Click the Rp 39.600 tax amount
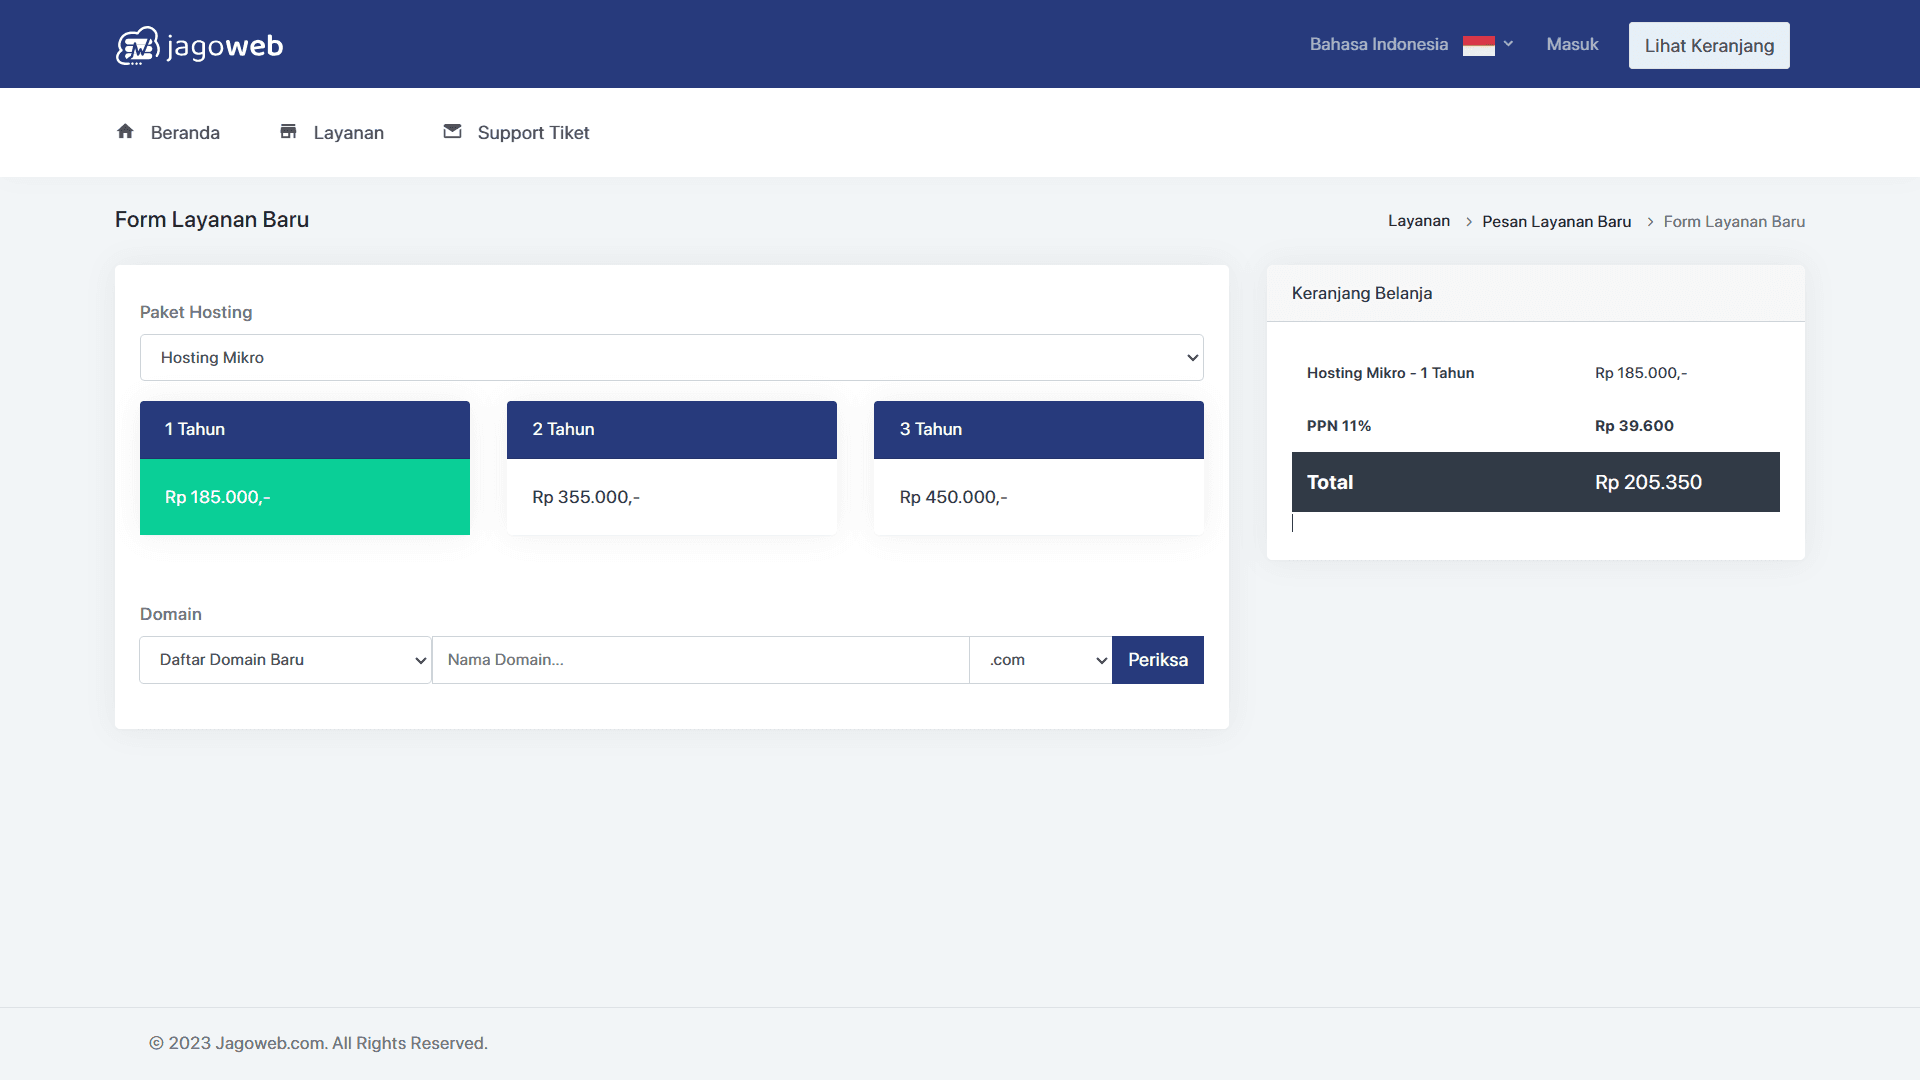Image resolution: width=1920 pixels, height=1080 pixels. tap(1634, 426)
